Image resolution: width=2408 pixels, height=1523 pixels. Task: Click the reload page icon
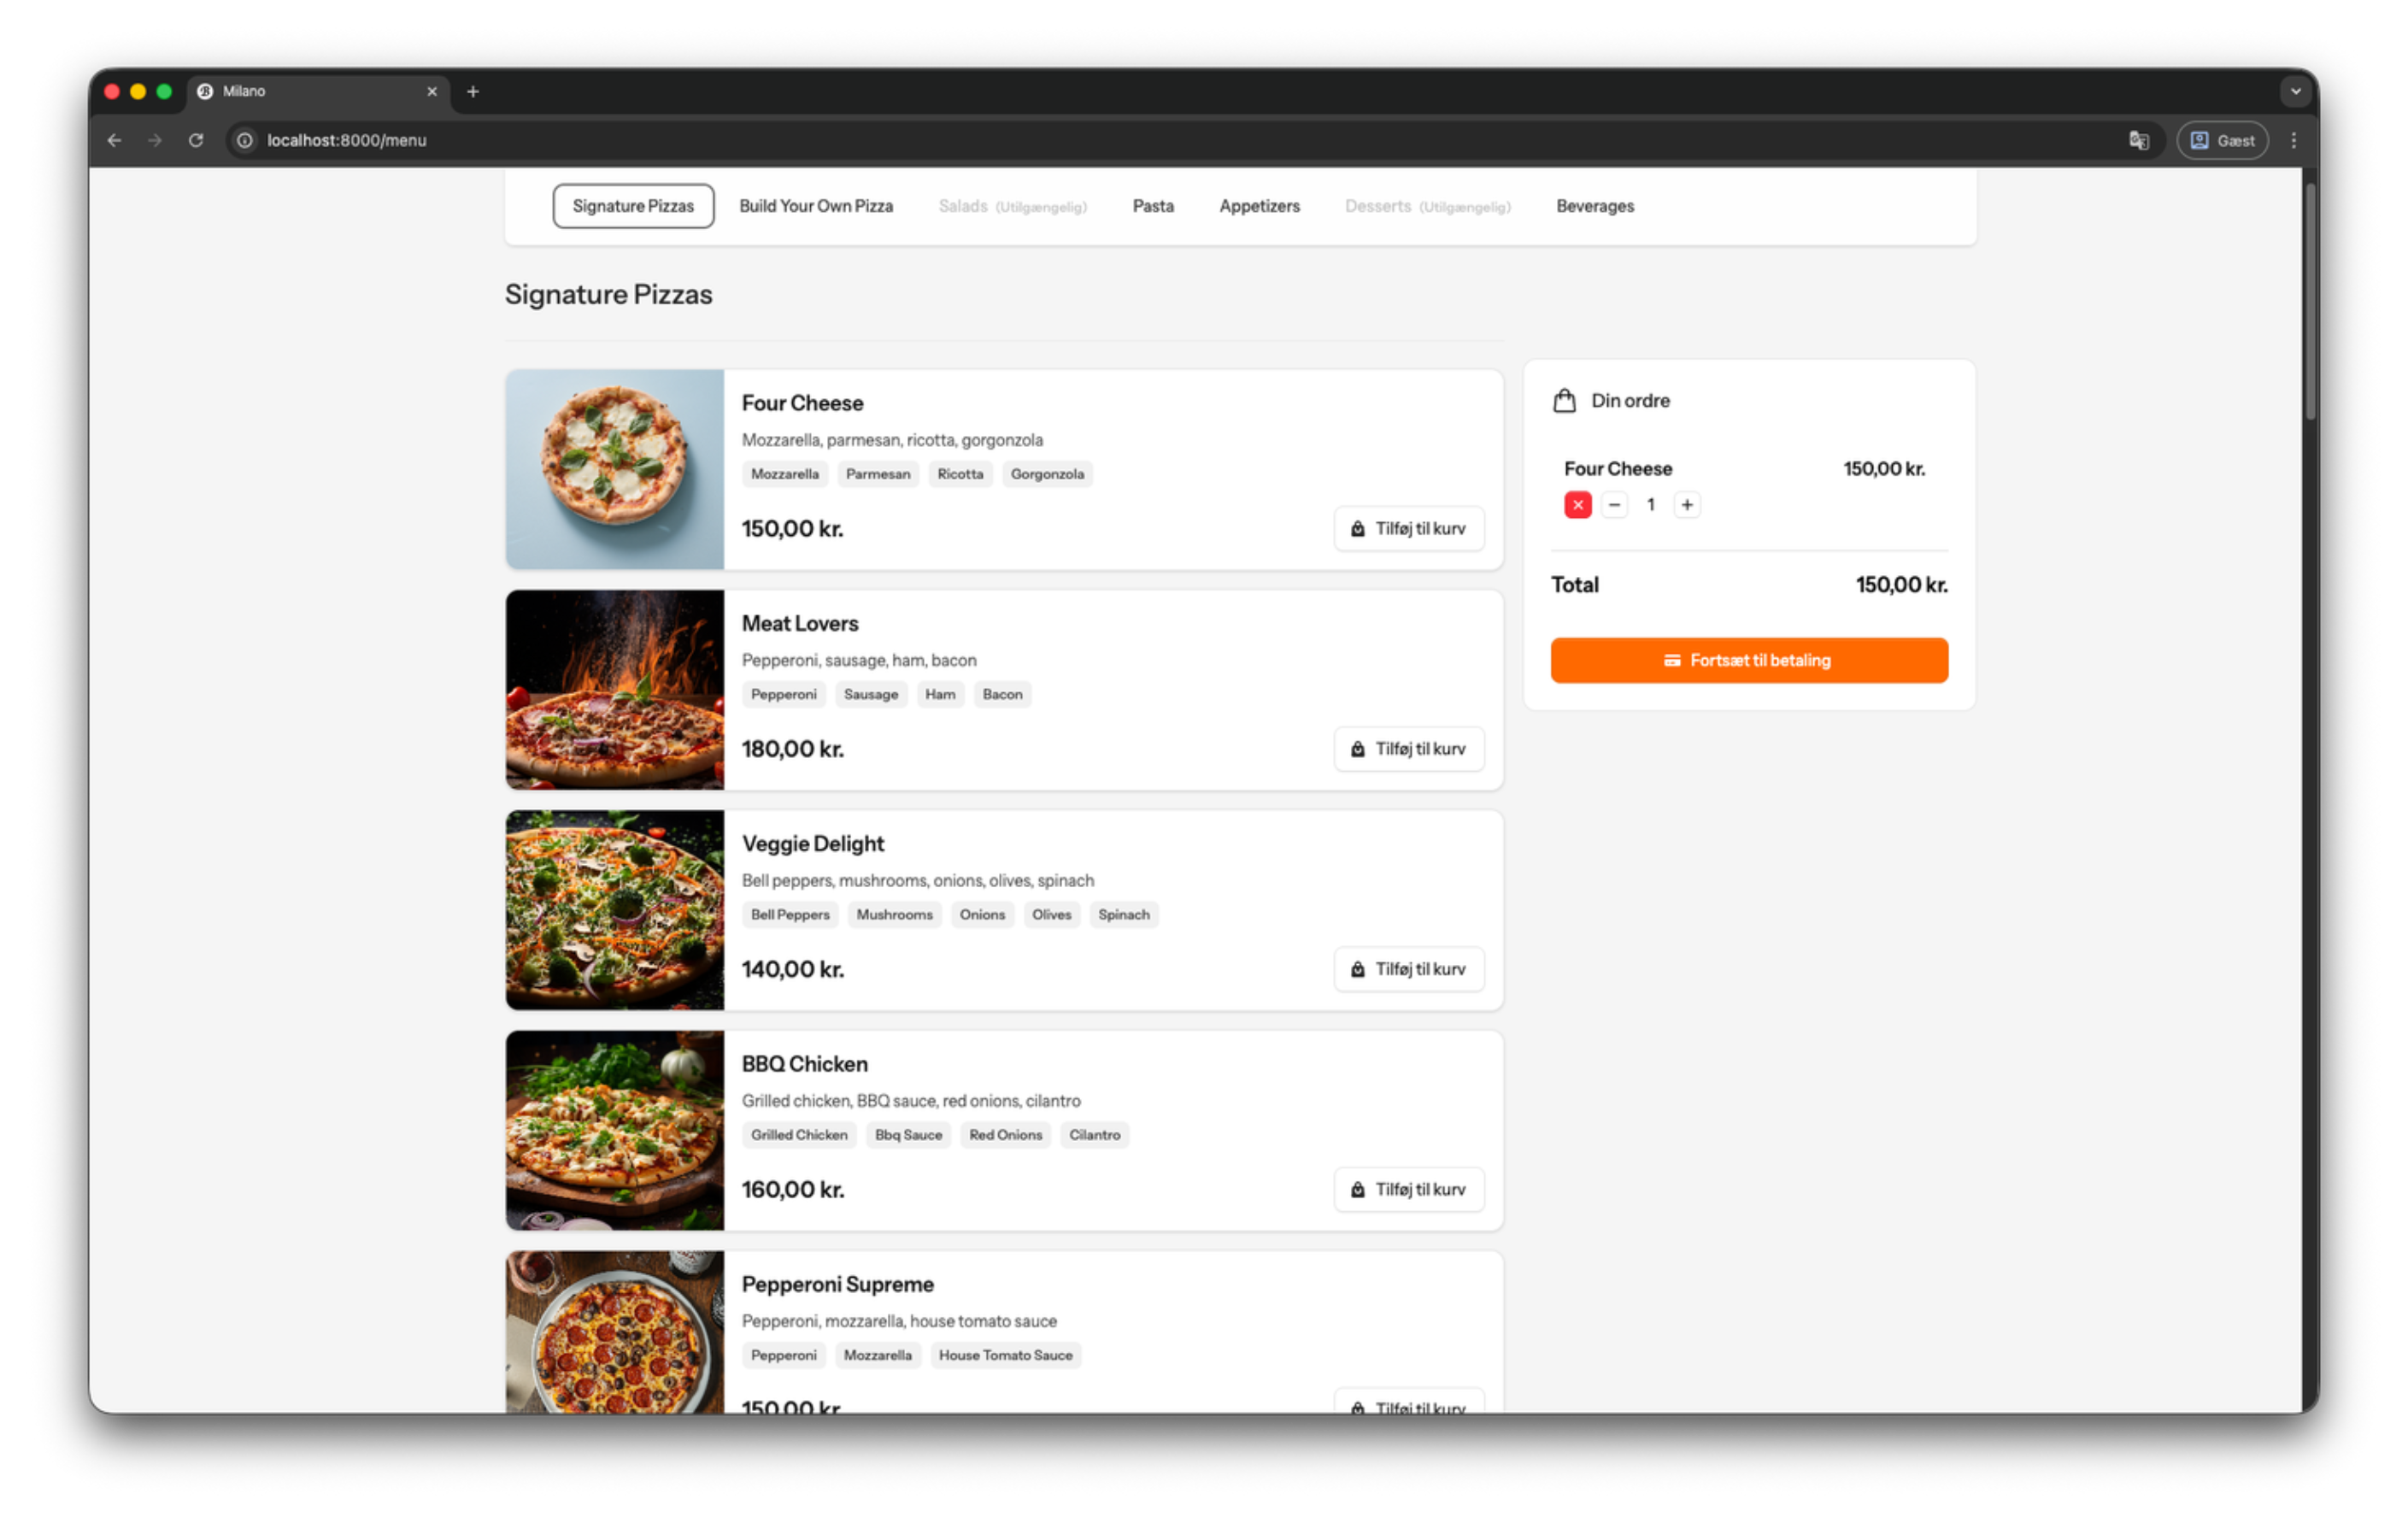pos(196,140)
